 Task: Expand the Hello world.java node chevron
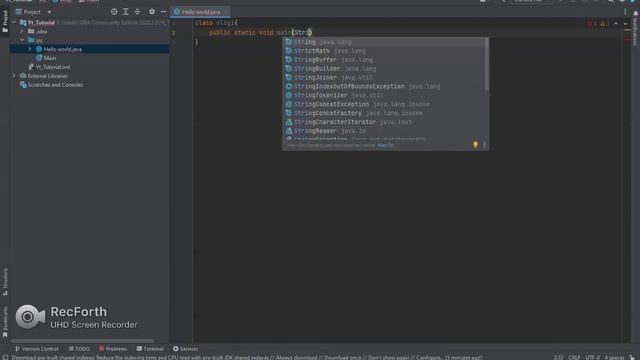(x=30, y=49)
